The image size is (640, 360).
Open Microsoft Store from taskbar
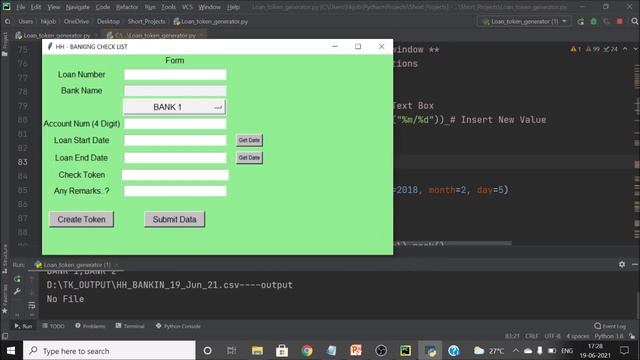coord(282,351)
